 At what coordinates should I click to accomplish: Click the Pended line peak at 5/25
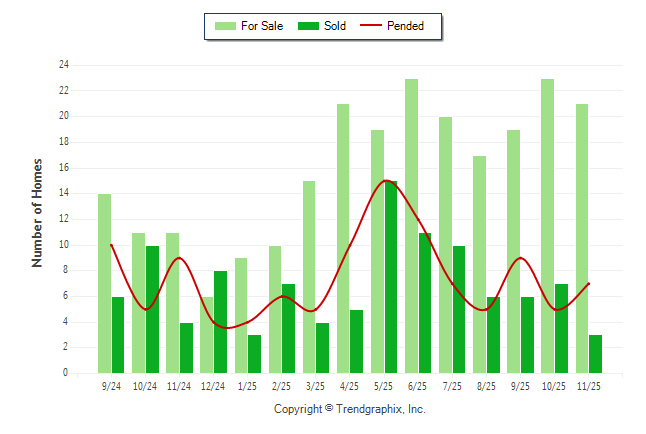[385, 181]
